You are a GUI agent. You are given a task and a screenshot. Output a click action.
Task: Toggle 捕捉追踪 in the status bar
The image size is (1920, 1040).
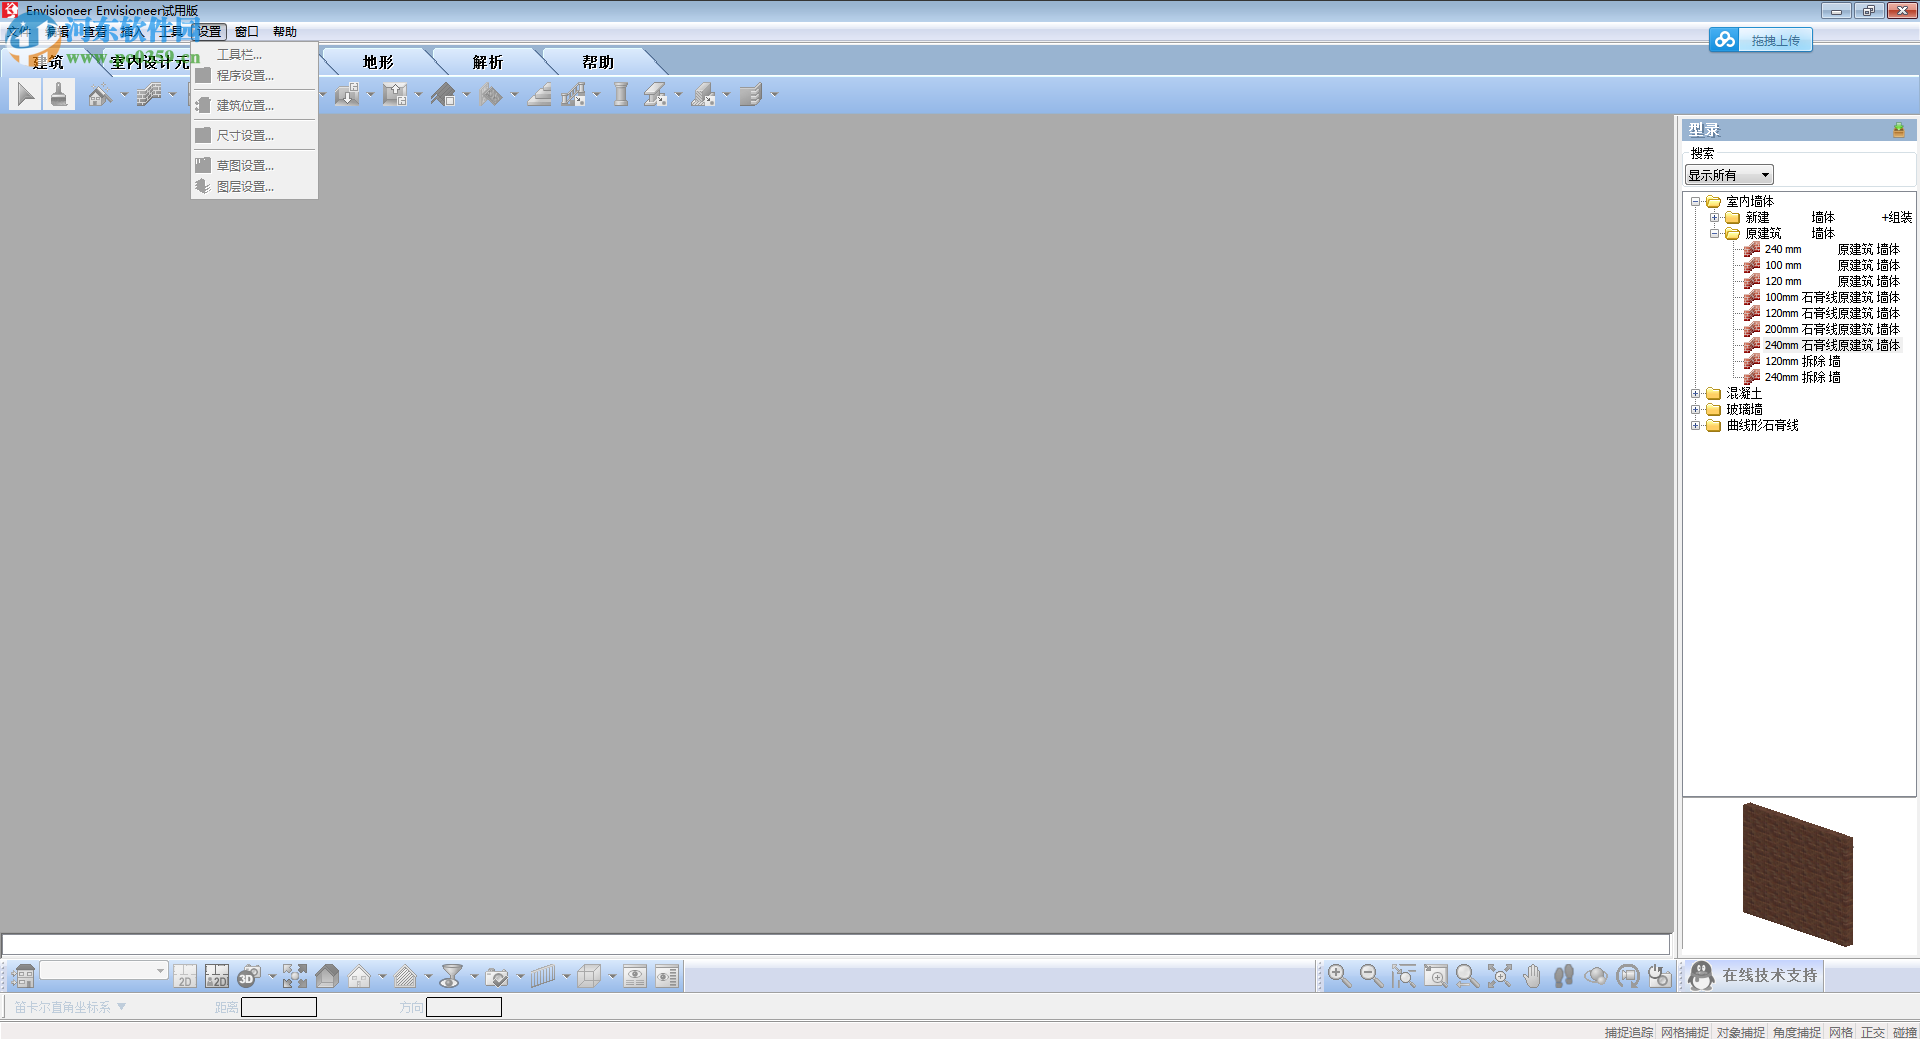pyautogui.click(x=1629, y=1032)
